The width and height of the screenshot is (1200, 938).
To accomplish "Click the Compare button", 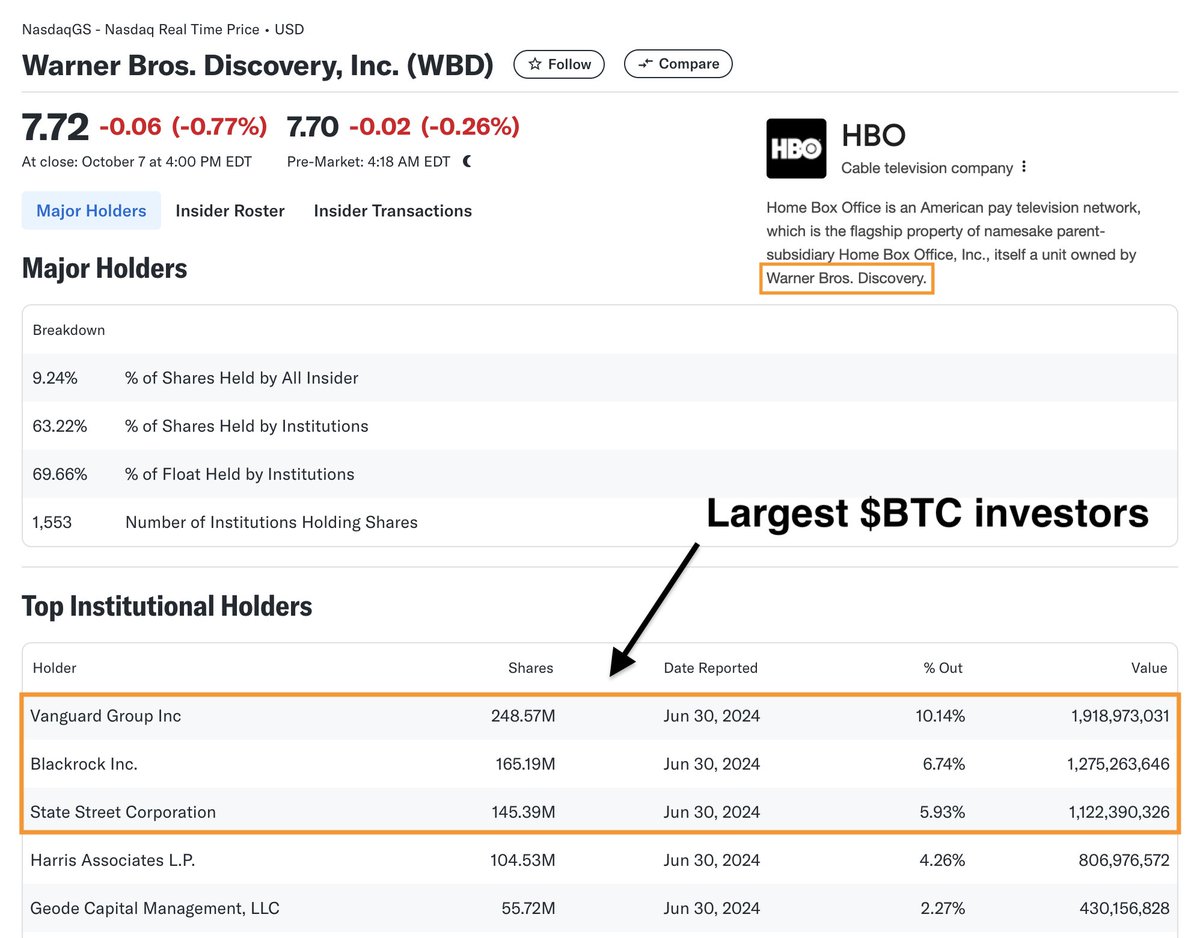I will coord(678,64).
